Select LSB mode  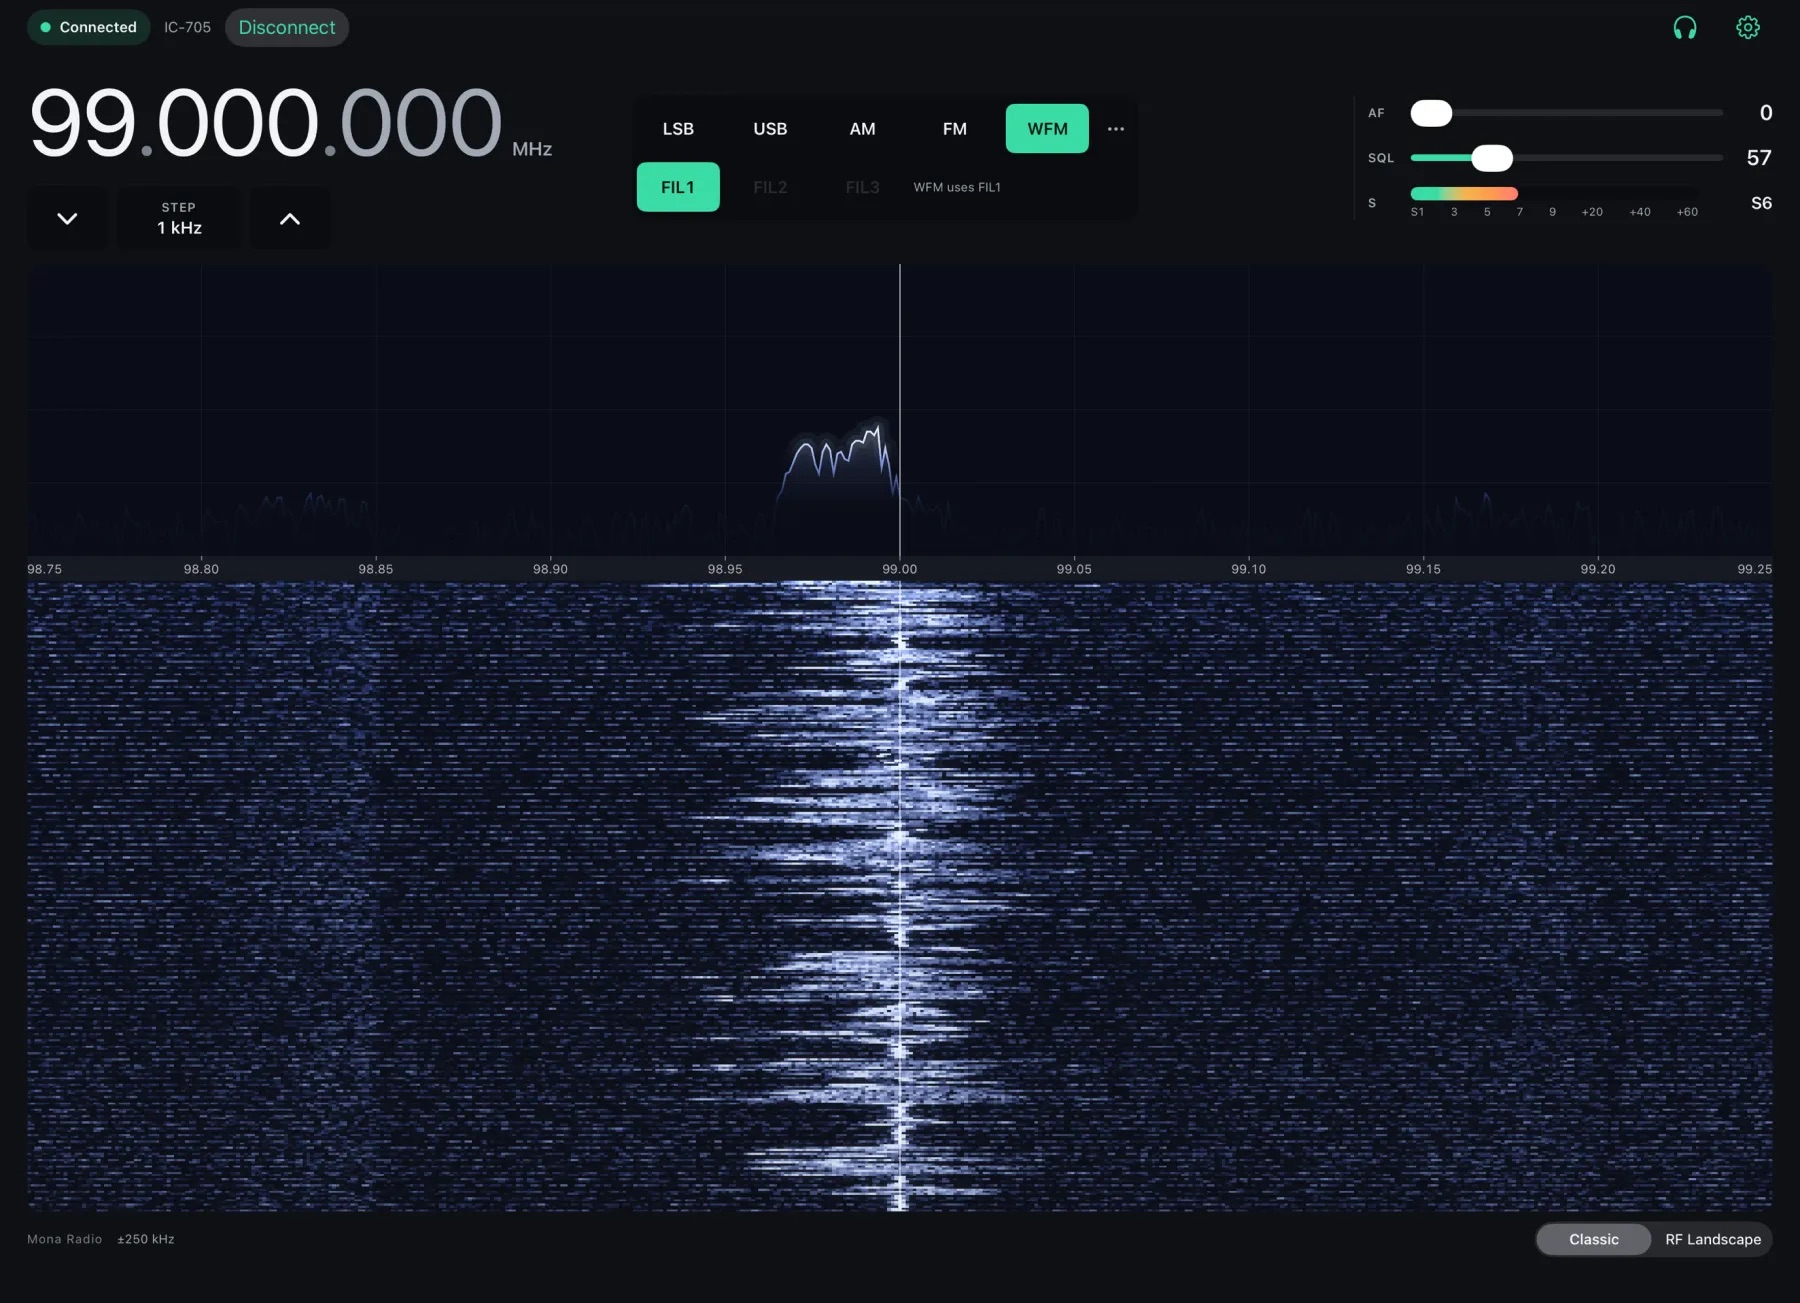(678, 129)
